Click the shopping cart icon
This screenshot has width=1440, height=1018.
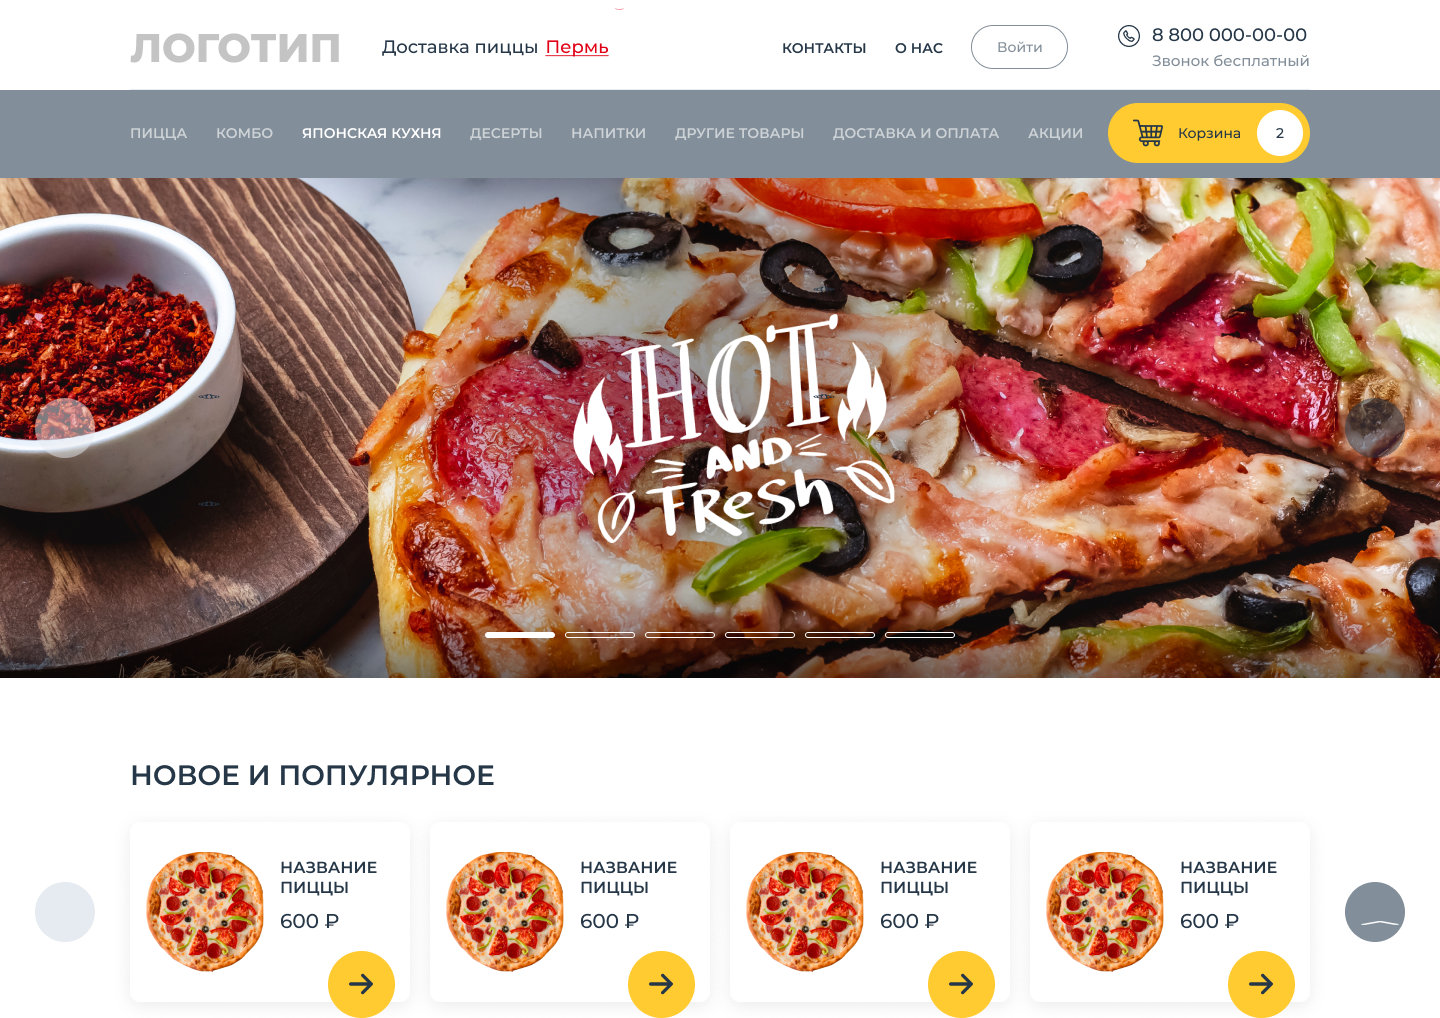[x=1148, y=133]
